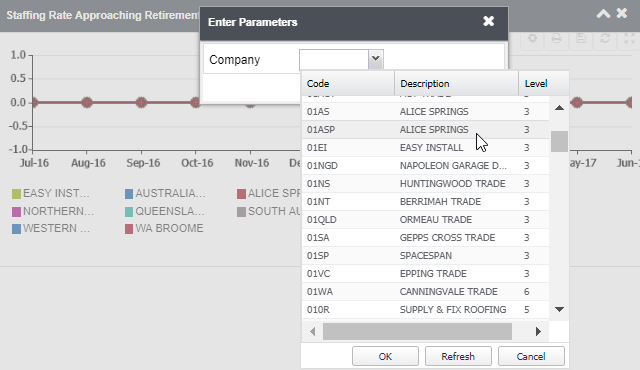The height and width of the screenshot is (370, 640).
Task: Click the Company input field
Action: (x=334, y=60)
